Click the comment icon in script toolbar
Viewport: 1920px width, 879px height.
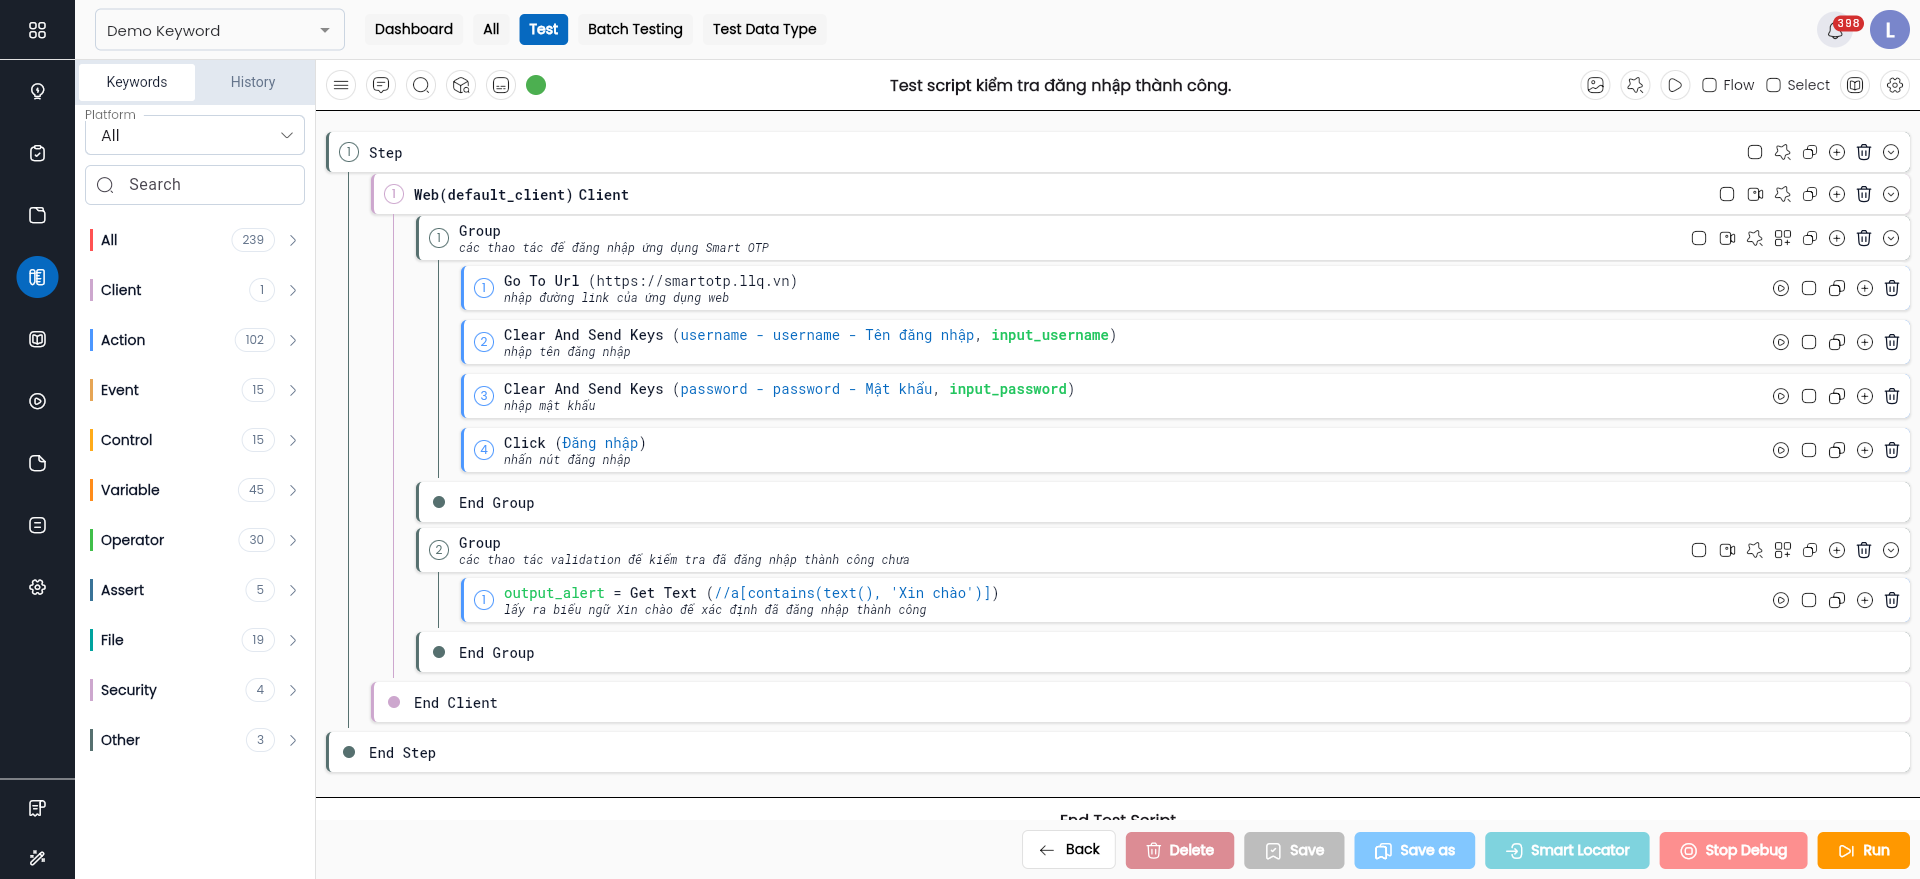381,85
